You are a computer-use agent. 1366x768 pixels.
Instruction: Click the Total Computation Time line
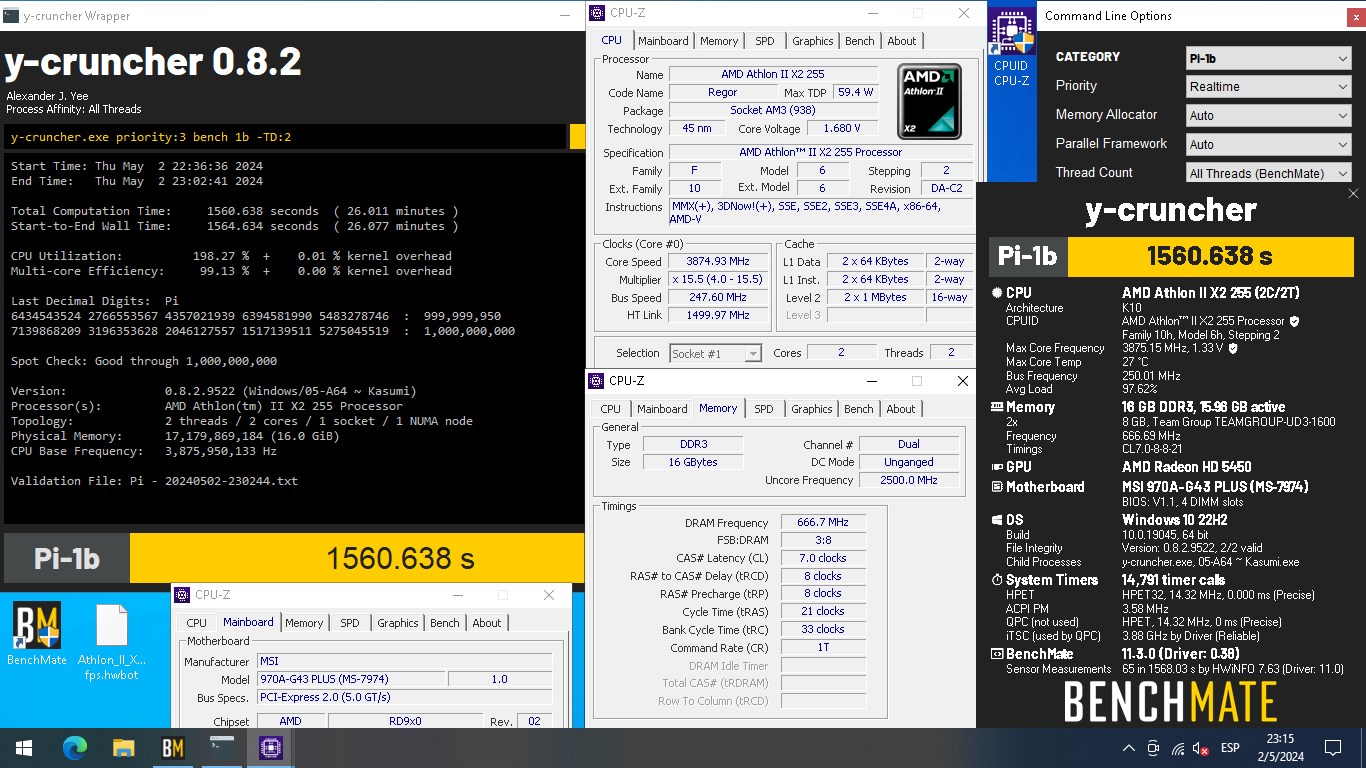234,211
